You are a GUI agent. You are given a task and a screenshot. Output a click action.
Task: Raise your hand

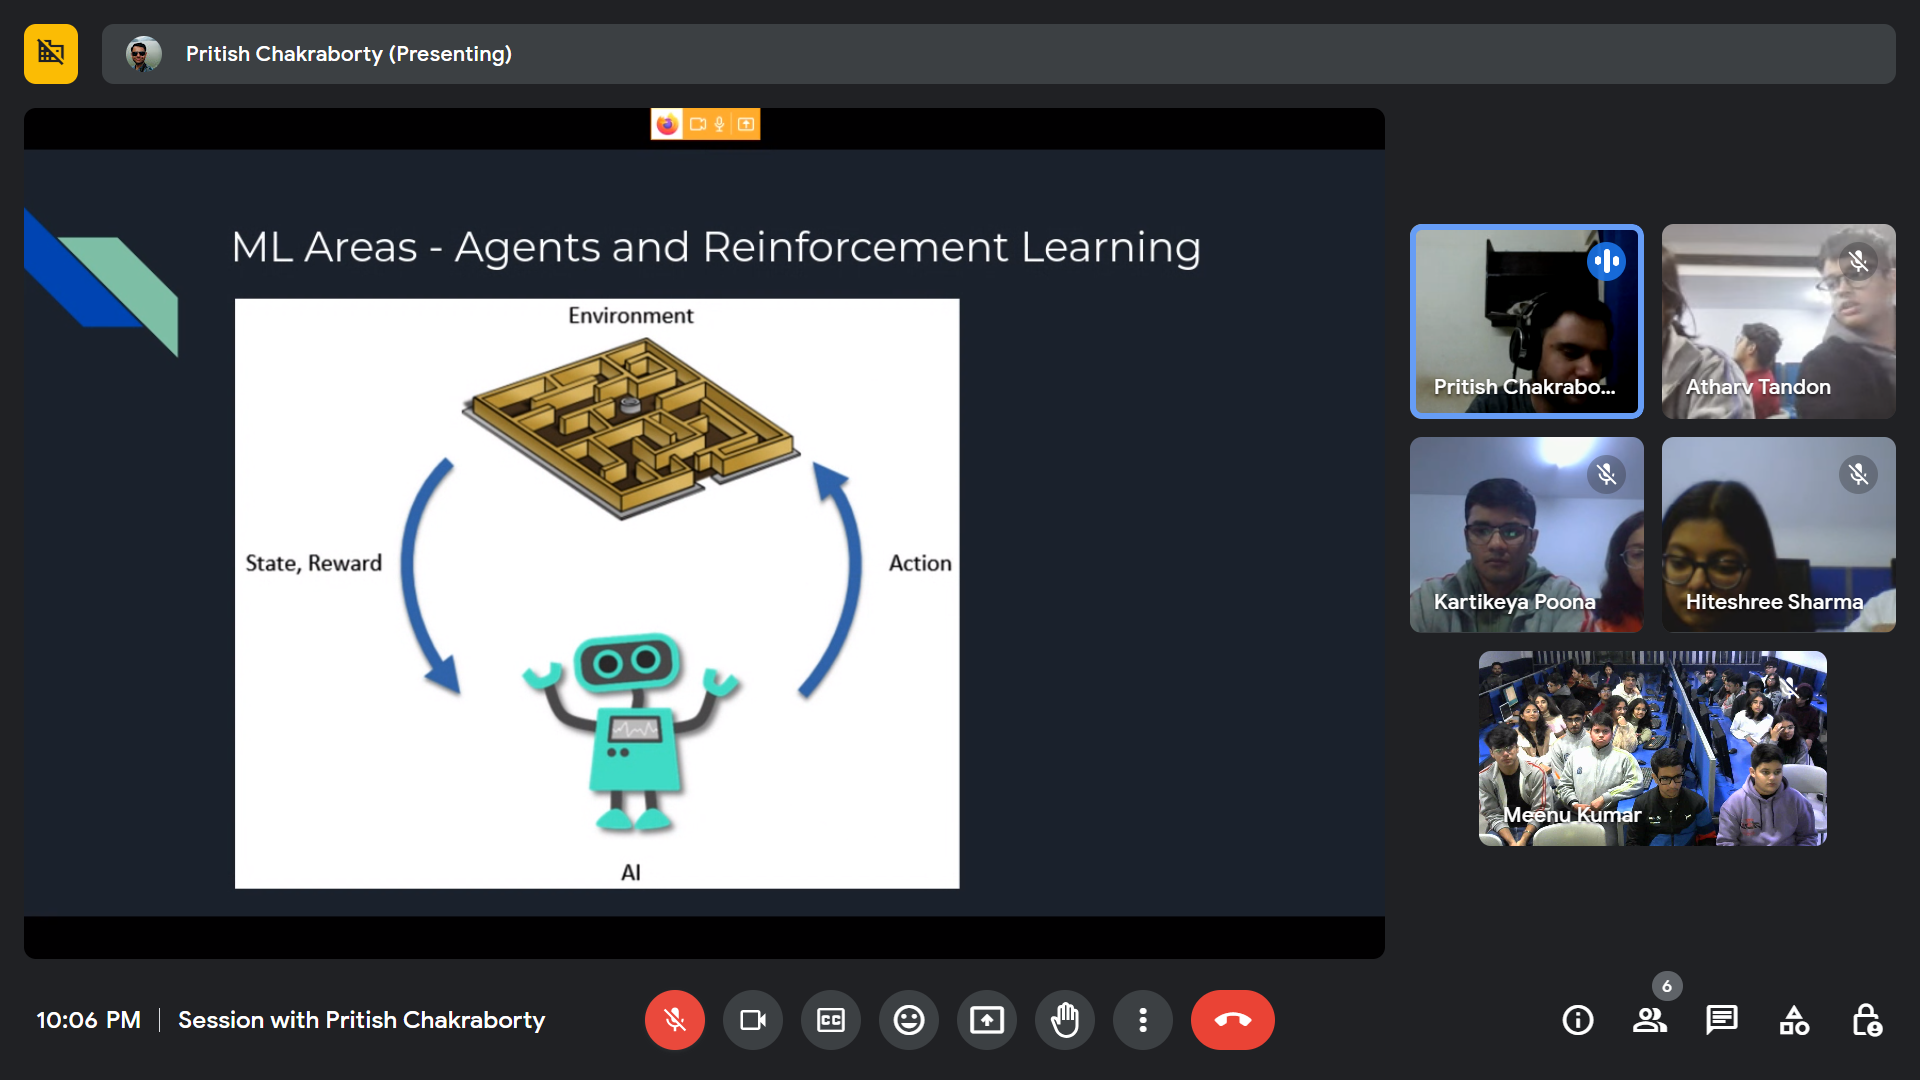pyautogui.click(x=1065, y=1020)
